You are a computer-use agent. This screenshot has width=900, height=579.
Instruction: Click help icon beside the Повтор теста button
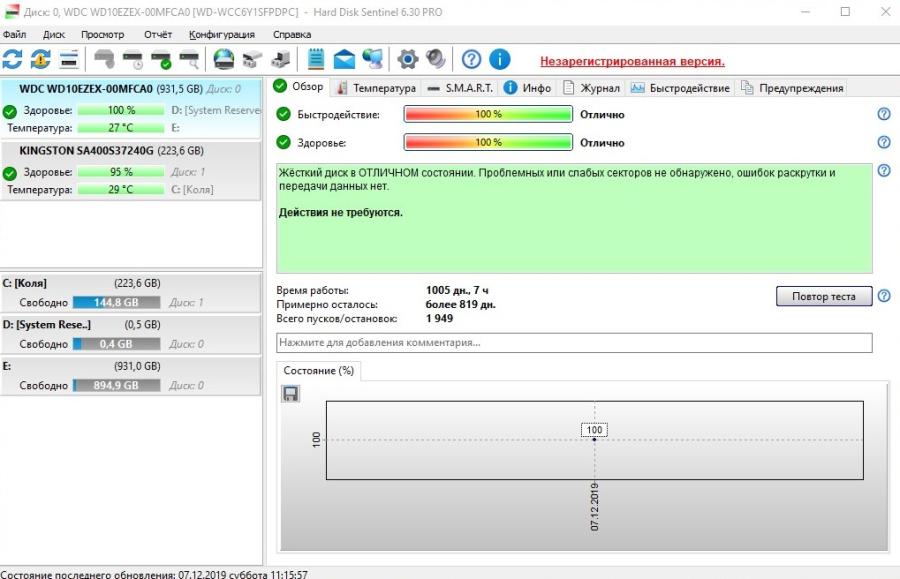(883, 296)
